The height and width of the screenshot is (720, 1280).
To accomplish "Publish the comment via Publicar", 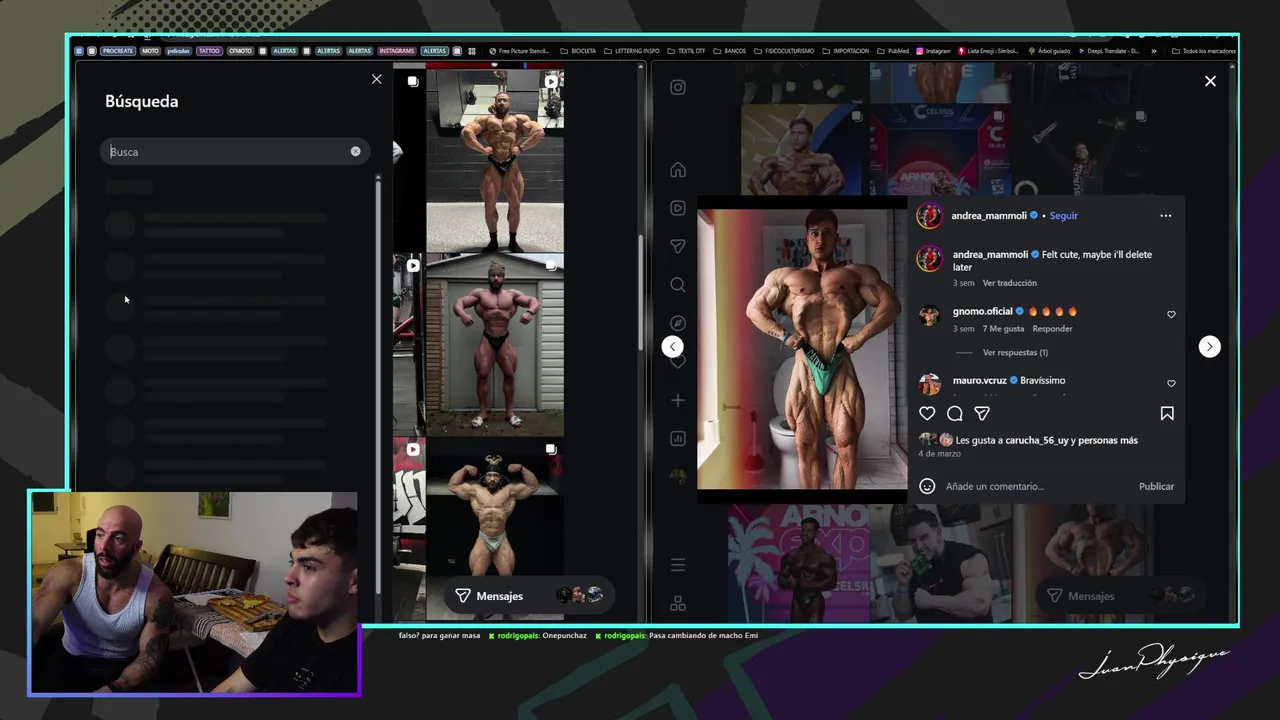I will click(x=1156, y=486).
